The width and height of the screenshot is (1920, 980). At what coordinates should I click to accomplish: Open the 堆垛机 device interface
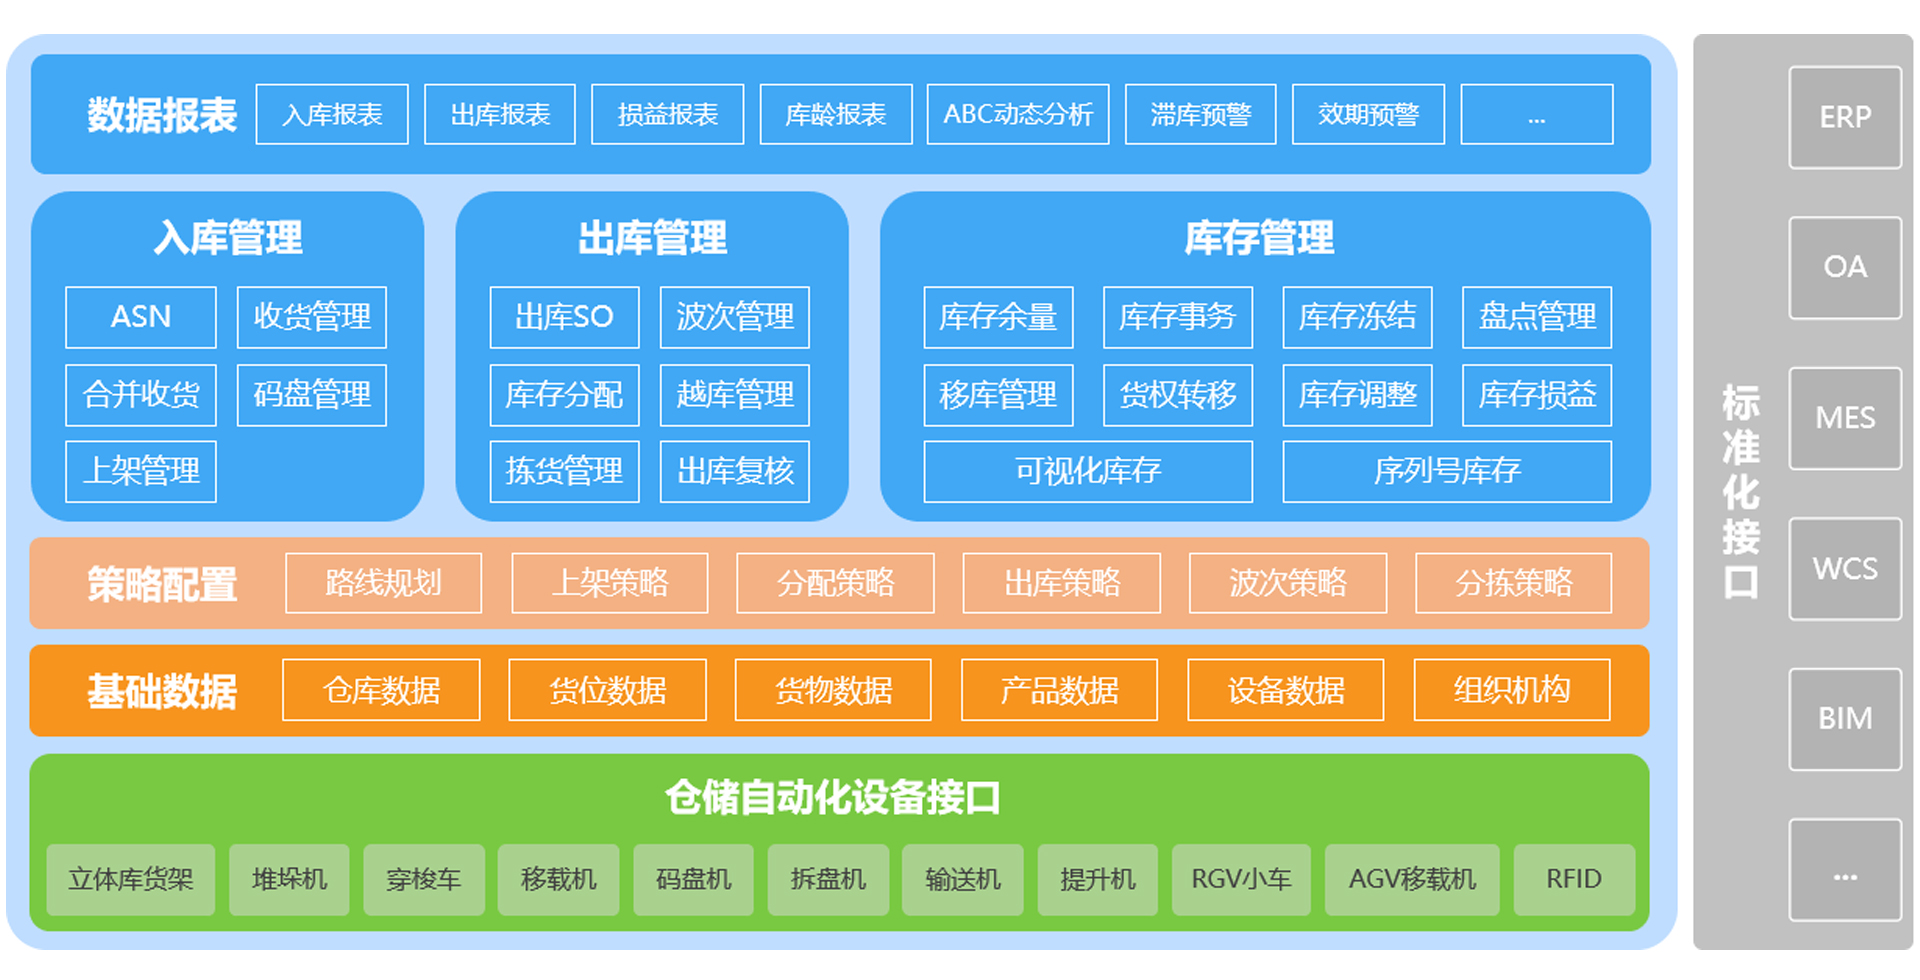click(289, 880)
